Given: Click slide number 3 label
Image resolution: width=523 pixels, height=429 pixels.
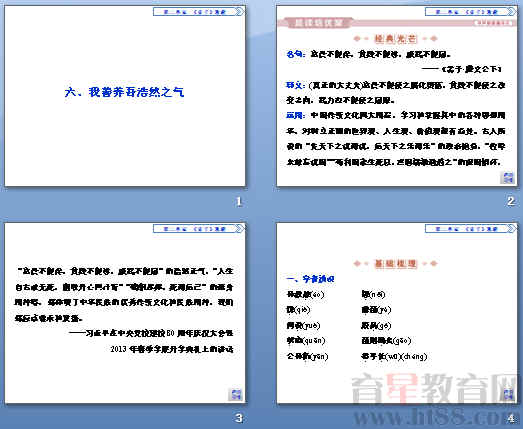Looking at the screenshot, I should pyautogui.click(x=238, y=418).
